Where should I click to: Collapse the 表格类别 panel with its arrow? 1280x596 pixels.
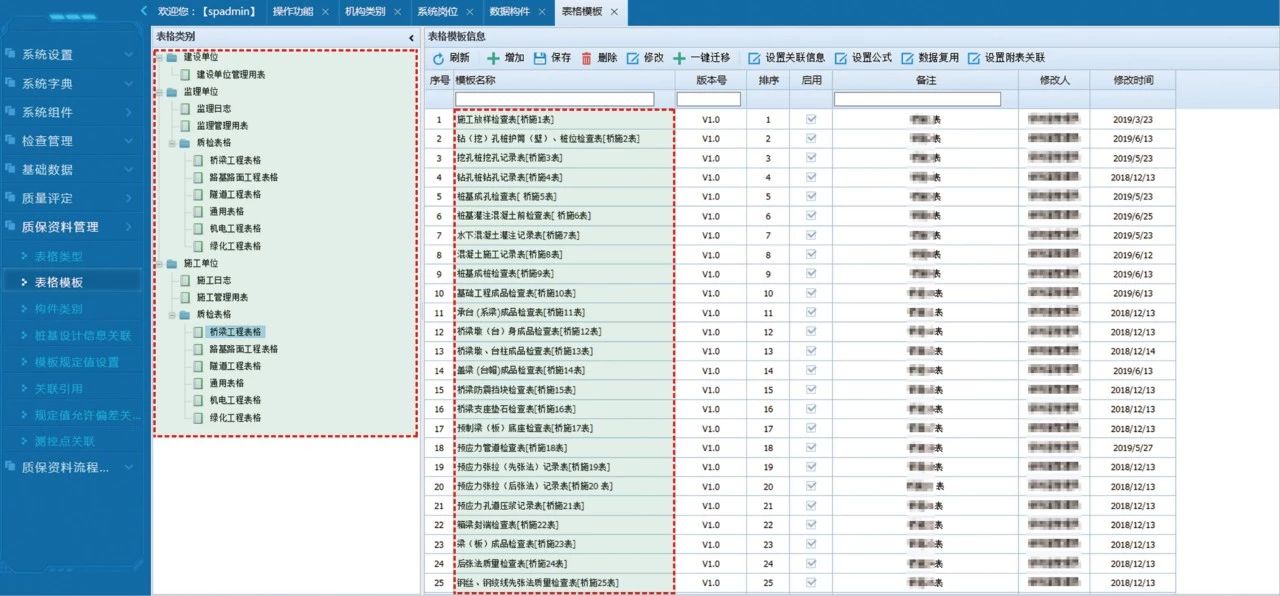(x=412, y=37)
